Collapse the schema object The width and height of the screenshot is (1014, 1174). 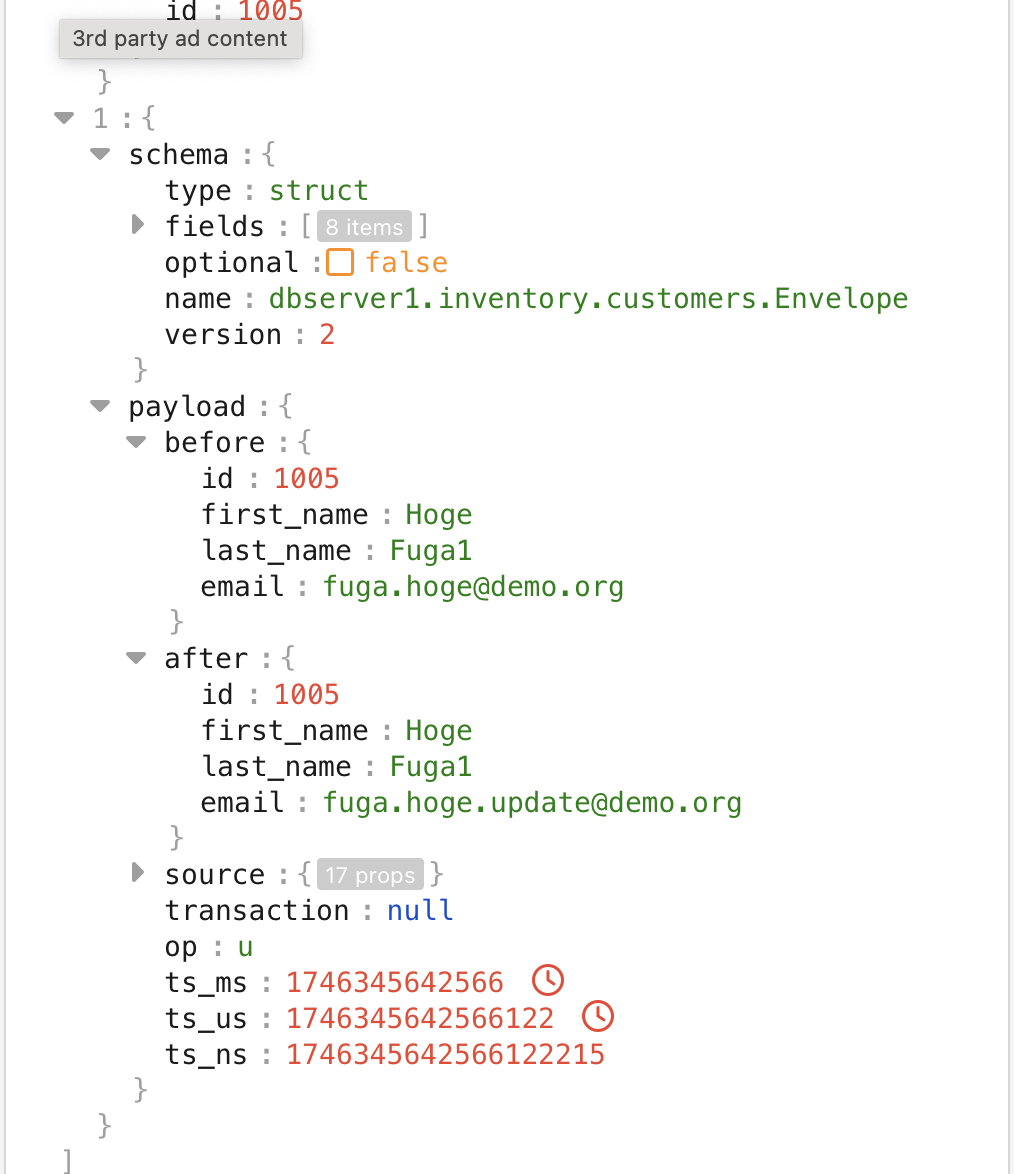click(100, 154)
